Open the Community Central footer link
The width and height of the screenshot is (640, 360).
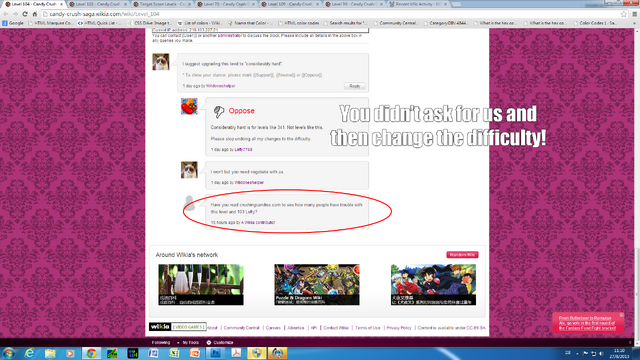[241, 328]
